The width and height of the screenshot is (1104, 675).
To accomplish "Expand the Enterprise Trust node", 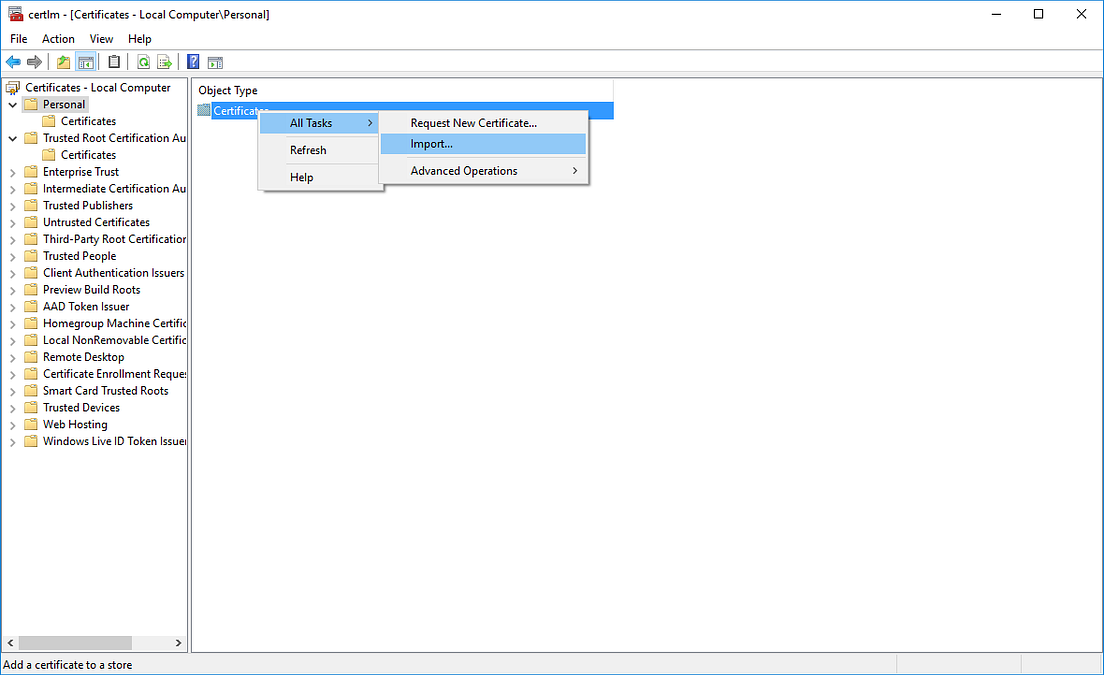I will tap(12, 171).
